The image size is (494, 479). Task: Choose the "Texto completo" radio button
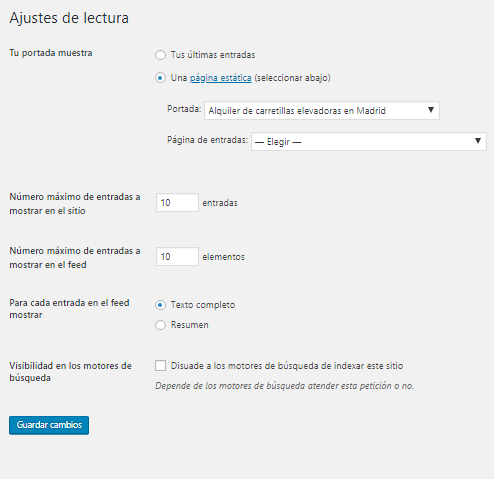160,305
